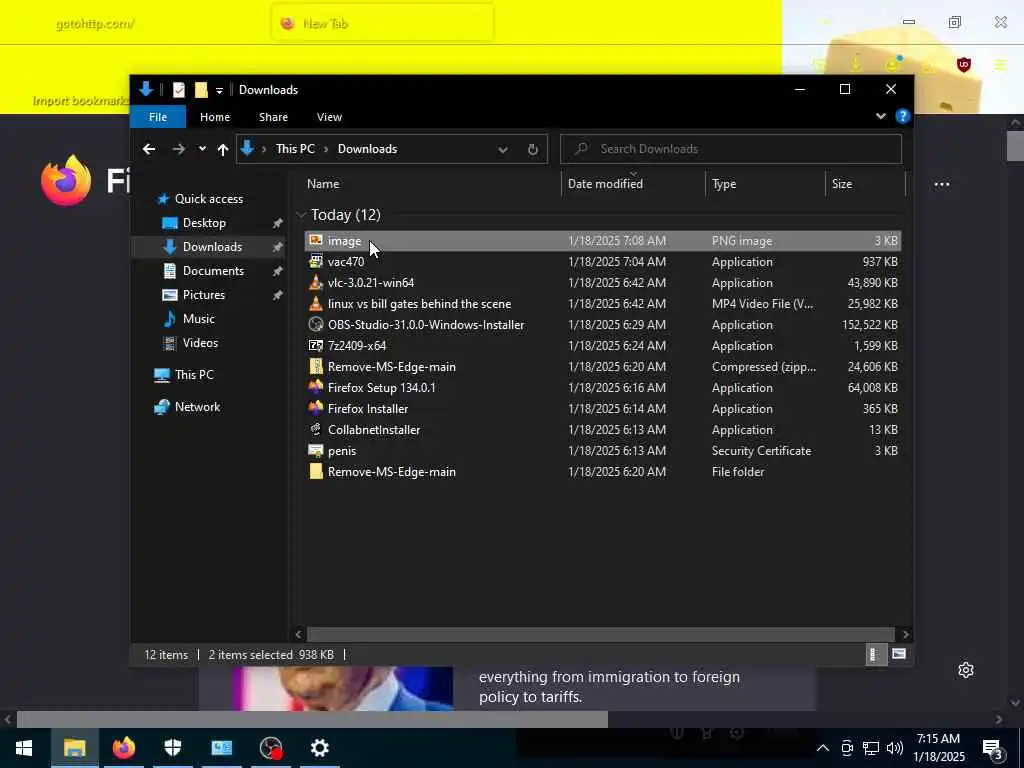
Task: Click the This PC breadcrumb chevron
Action: [x=326, y=150]
